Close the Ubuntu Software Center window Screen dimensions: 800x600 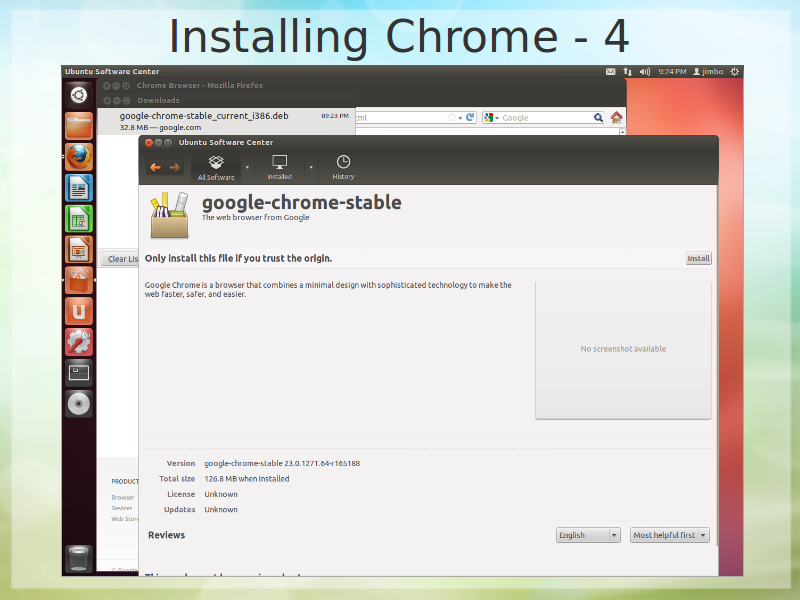pyautogui.click(x=148, y=143)
